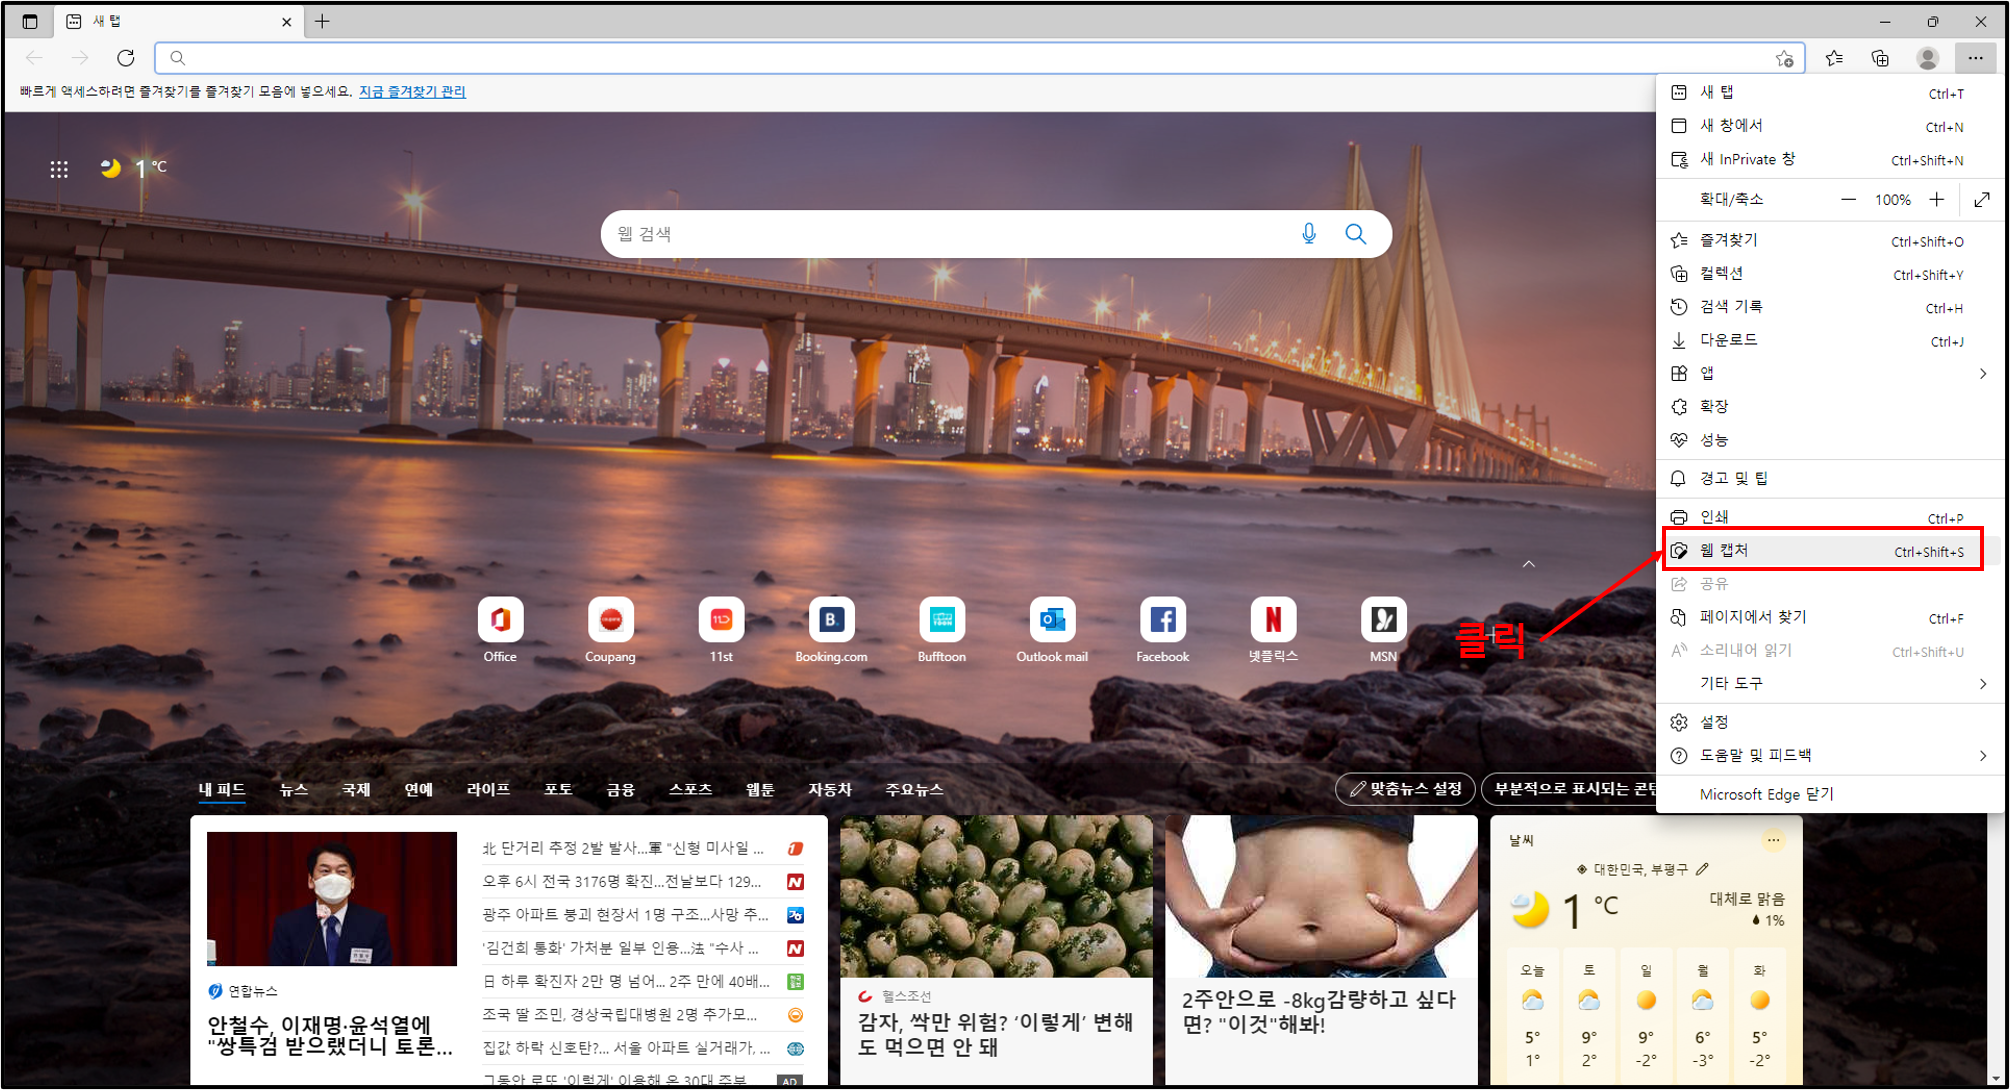2010x1090 pixels.
Task: Toggle the vertical tabs button
Action: 29,21
